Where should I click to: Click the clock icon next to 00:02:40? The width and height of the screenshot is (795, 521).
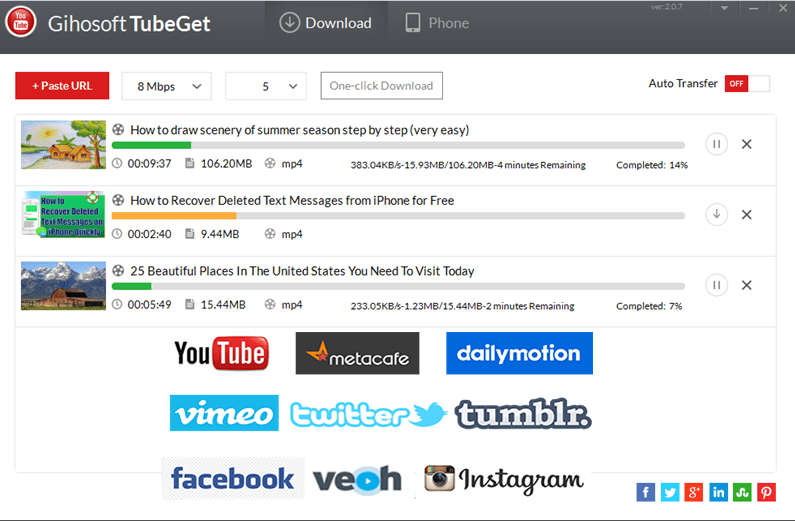117,234
